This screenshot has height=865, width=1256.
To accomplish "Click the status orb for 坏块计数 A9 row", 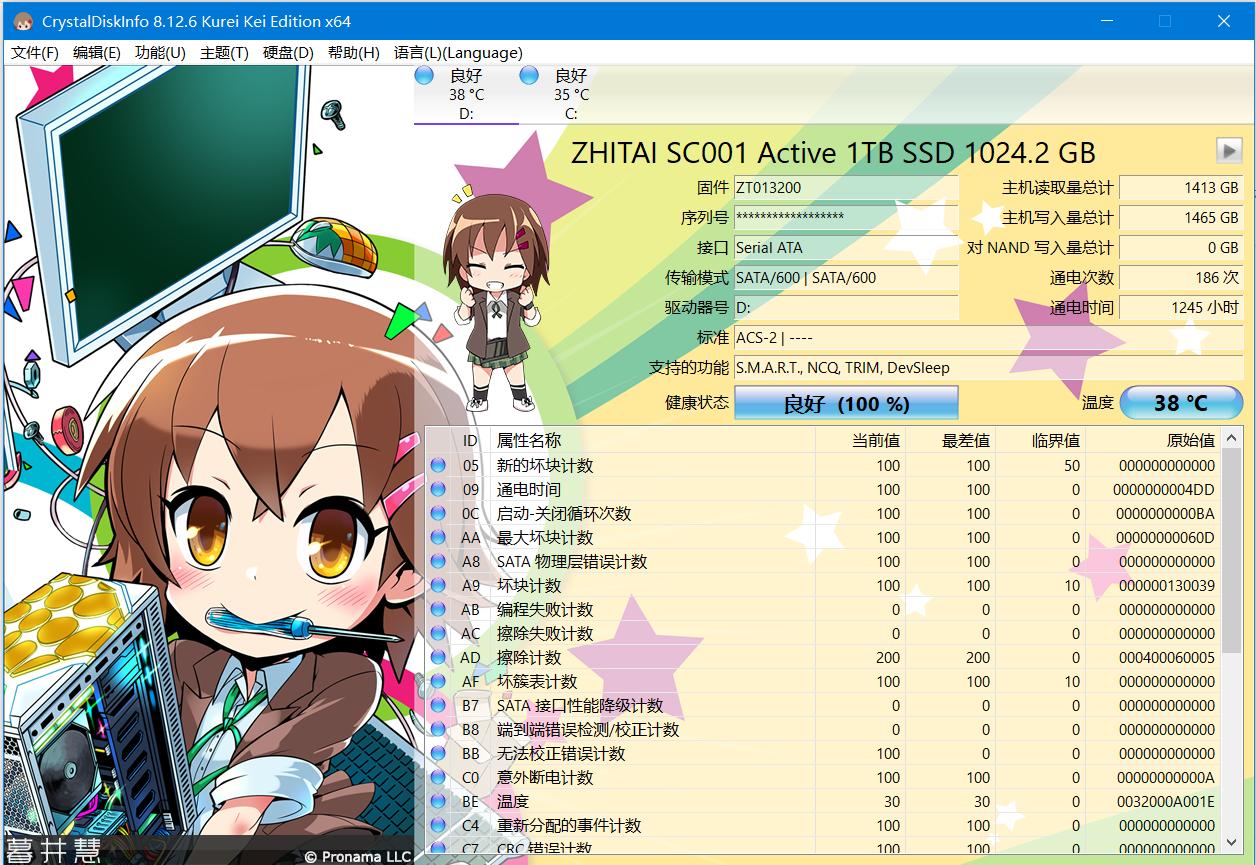I will (x=438, y=585).
